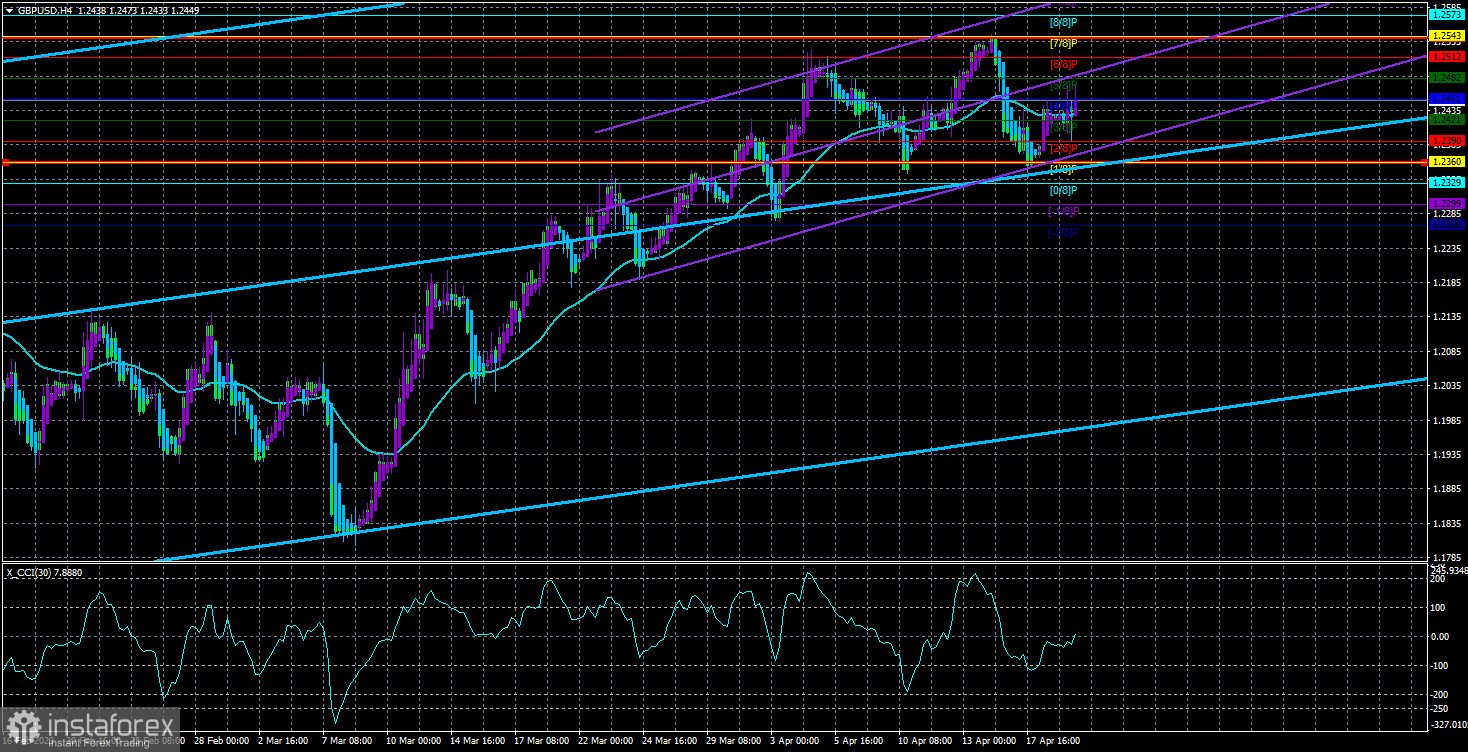Select the [0/8]P Murray level label
This screenshot has width=1468, height=752.
coord(1063,190)
